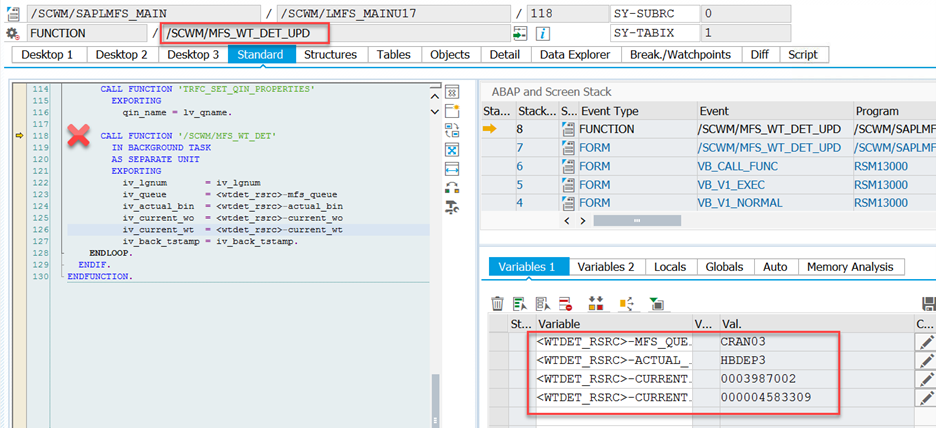Switch to the Desktop 1 tab
Screen dimensions: 936x428
47,55
